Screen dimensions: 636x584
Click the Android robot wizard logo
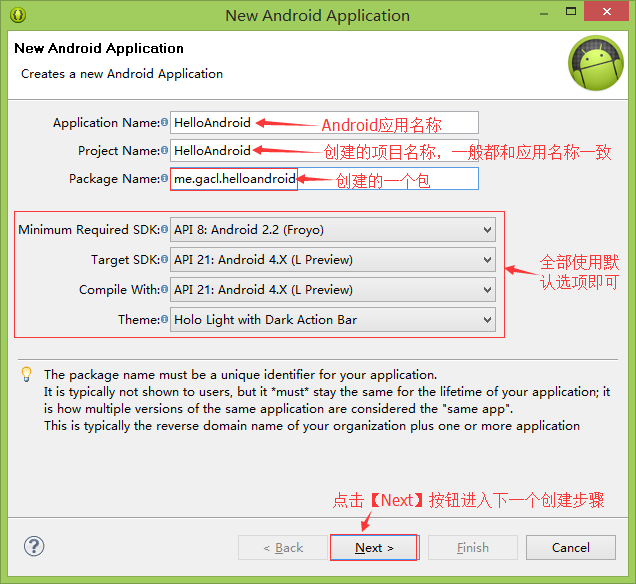coord(596,63)
